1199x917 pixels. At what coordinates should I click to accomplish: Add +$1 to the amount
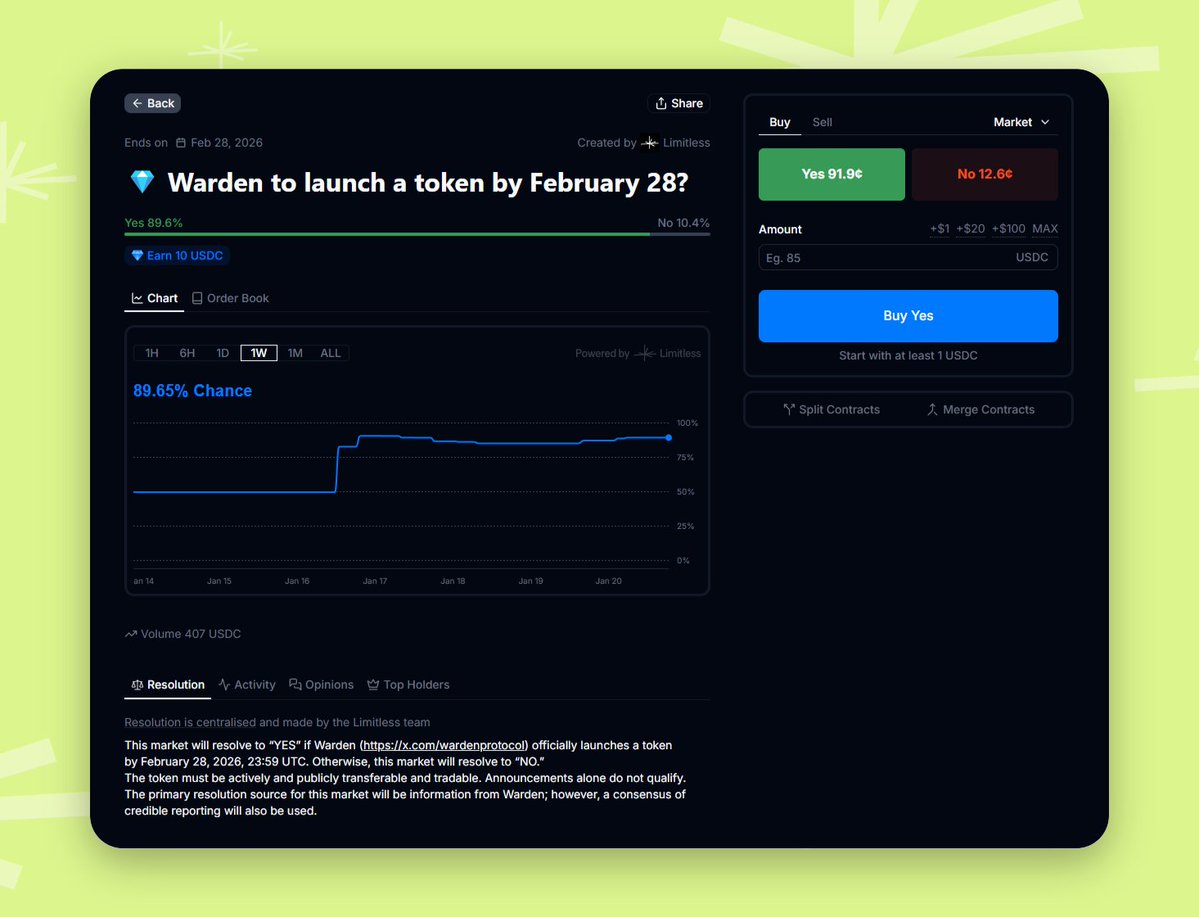[940, 229]
